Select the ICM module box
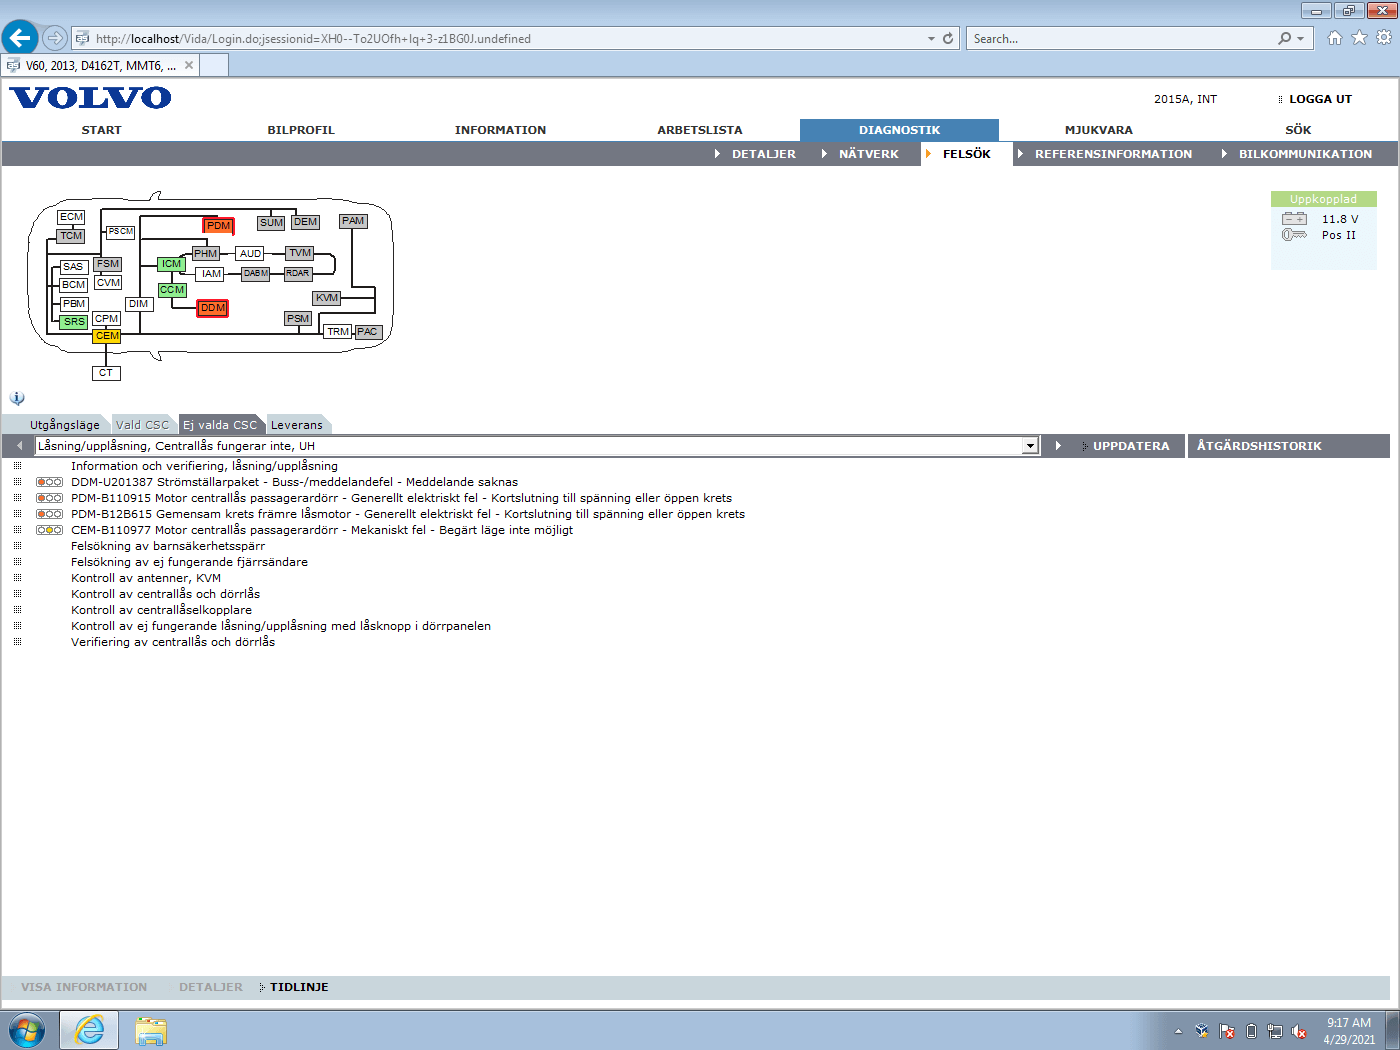Image resolution: width=1400 pixels, height=1050 pixels. (171, 264)
